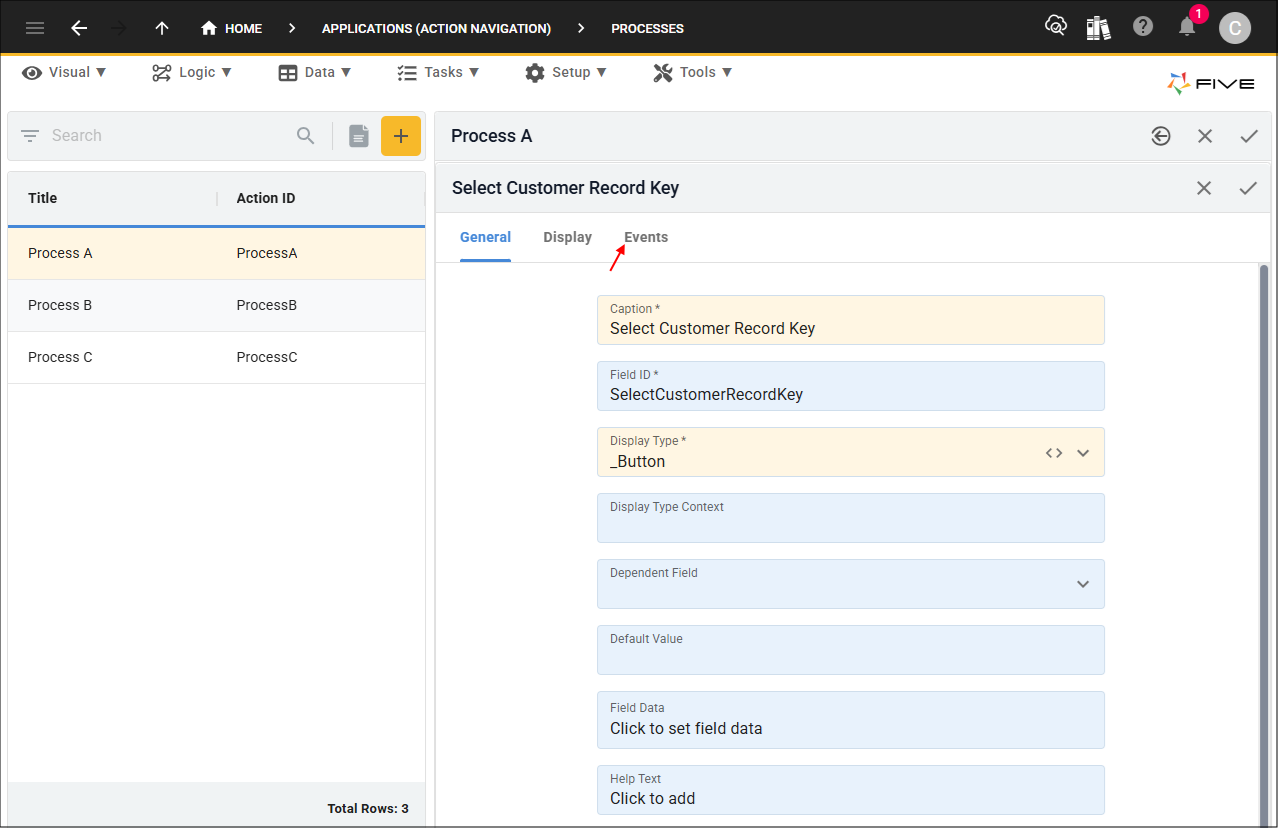Switch to the General tab
The height and width of the screenshot is (828, 1278).
pyautogui.click(x=486, y=237)
